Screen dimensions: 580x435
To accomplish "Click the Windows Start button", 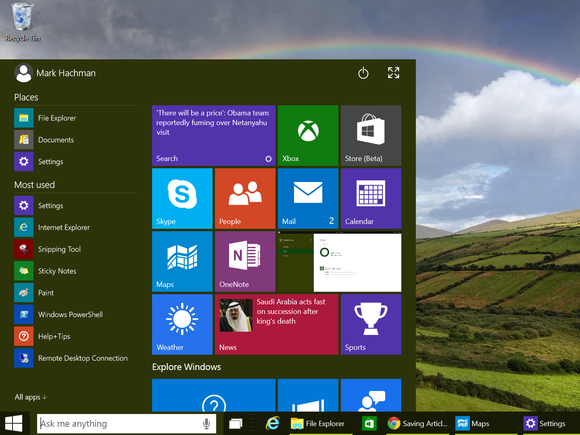I will tap(14, 424).
